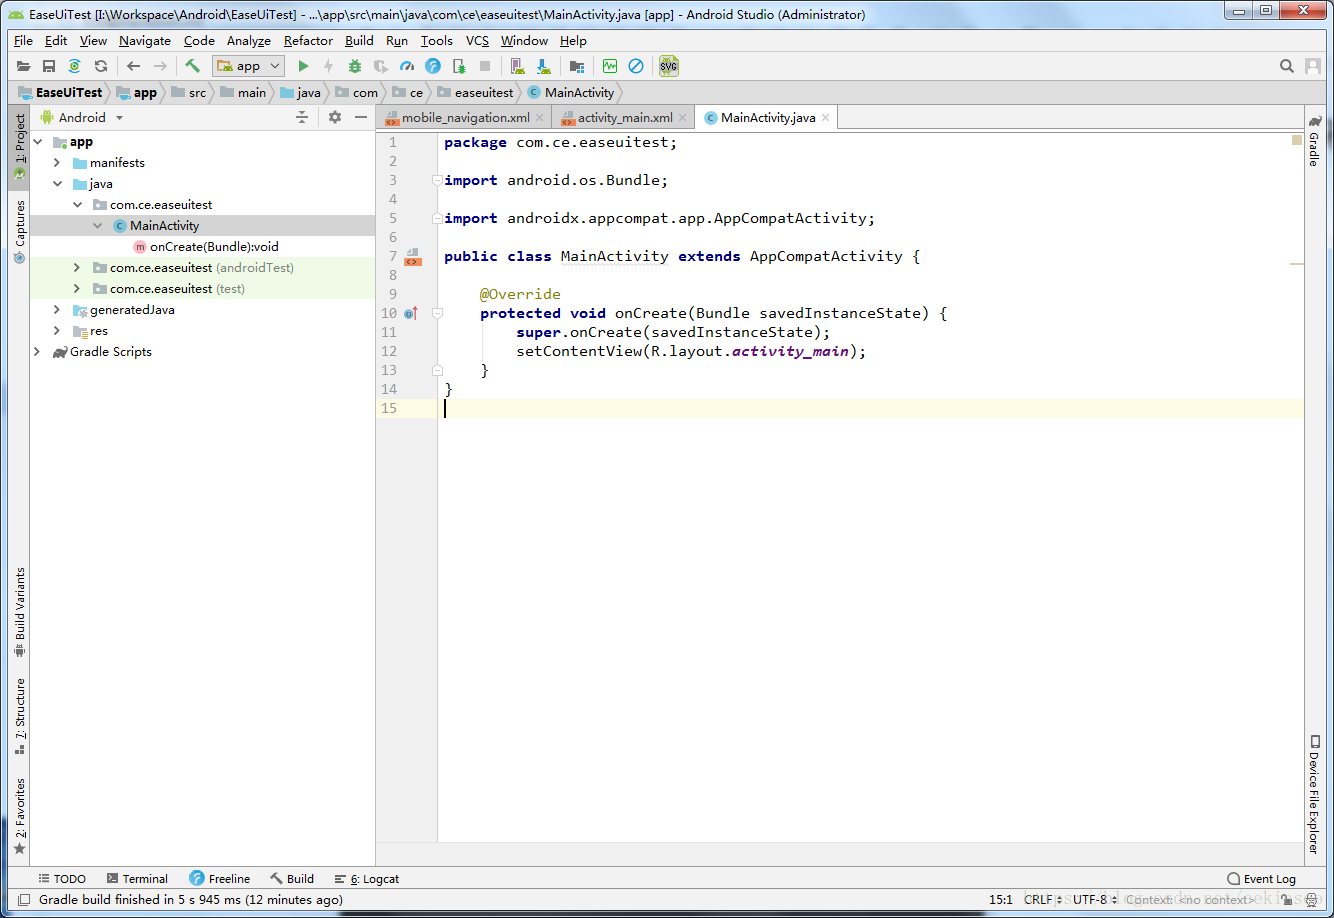Click the Refresh/Synchronize arrows icon
The width and height of the screenshot is (1334, 918).
tap(101, 66)
